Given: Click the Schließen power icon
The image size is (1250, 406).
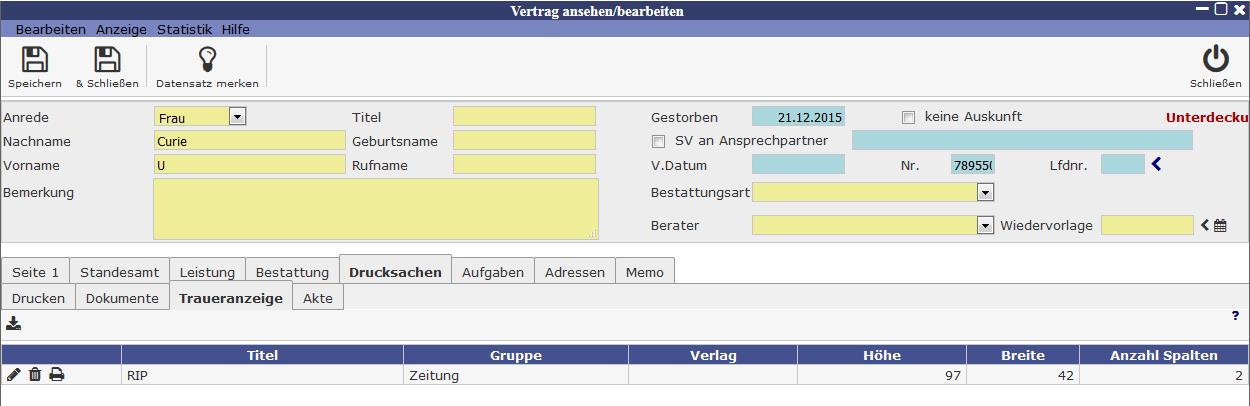Looking at the screenshot, I should [1215, 60].
